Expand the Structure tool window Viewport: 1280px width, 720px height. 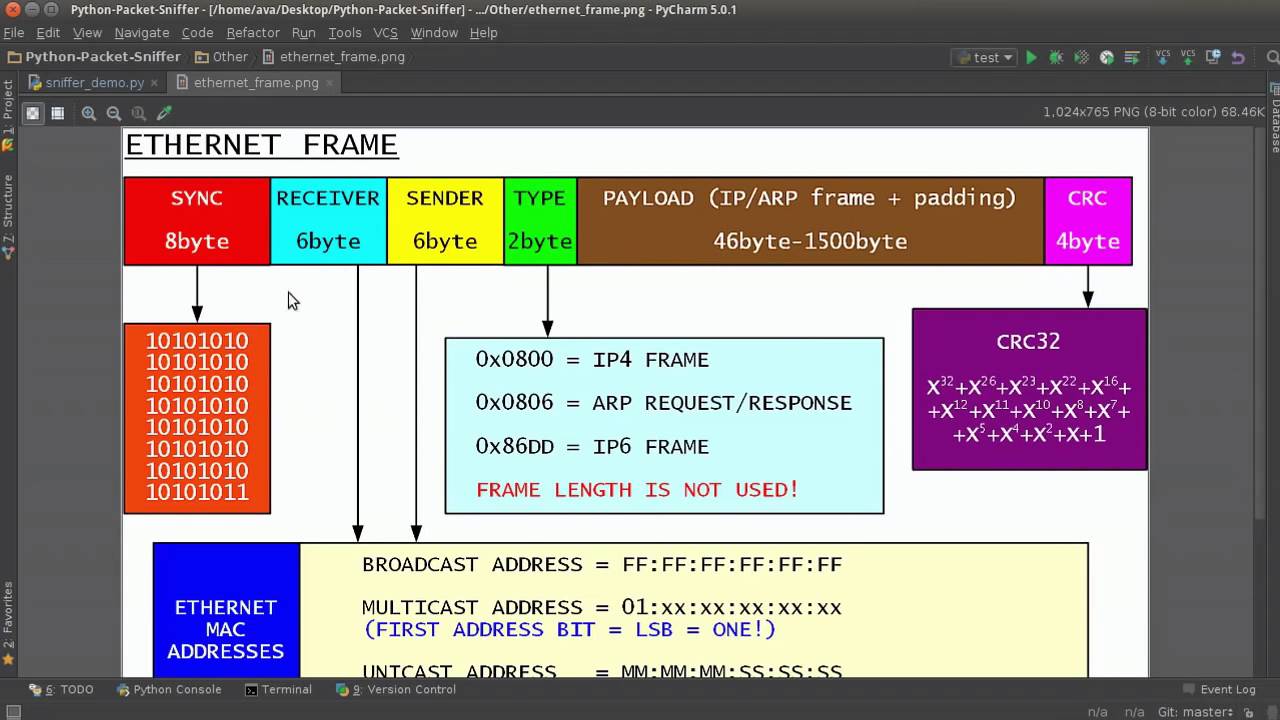pos(8,215)
